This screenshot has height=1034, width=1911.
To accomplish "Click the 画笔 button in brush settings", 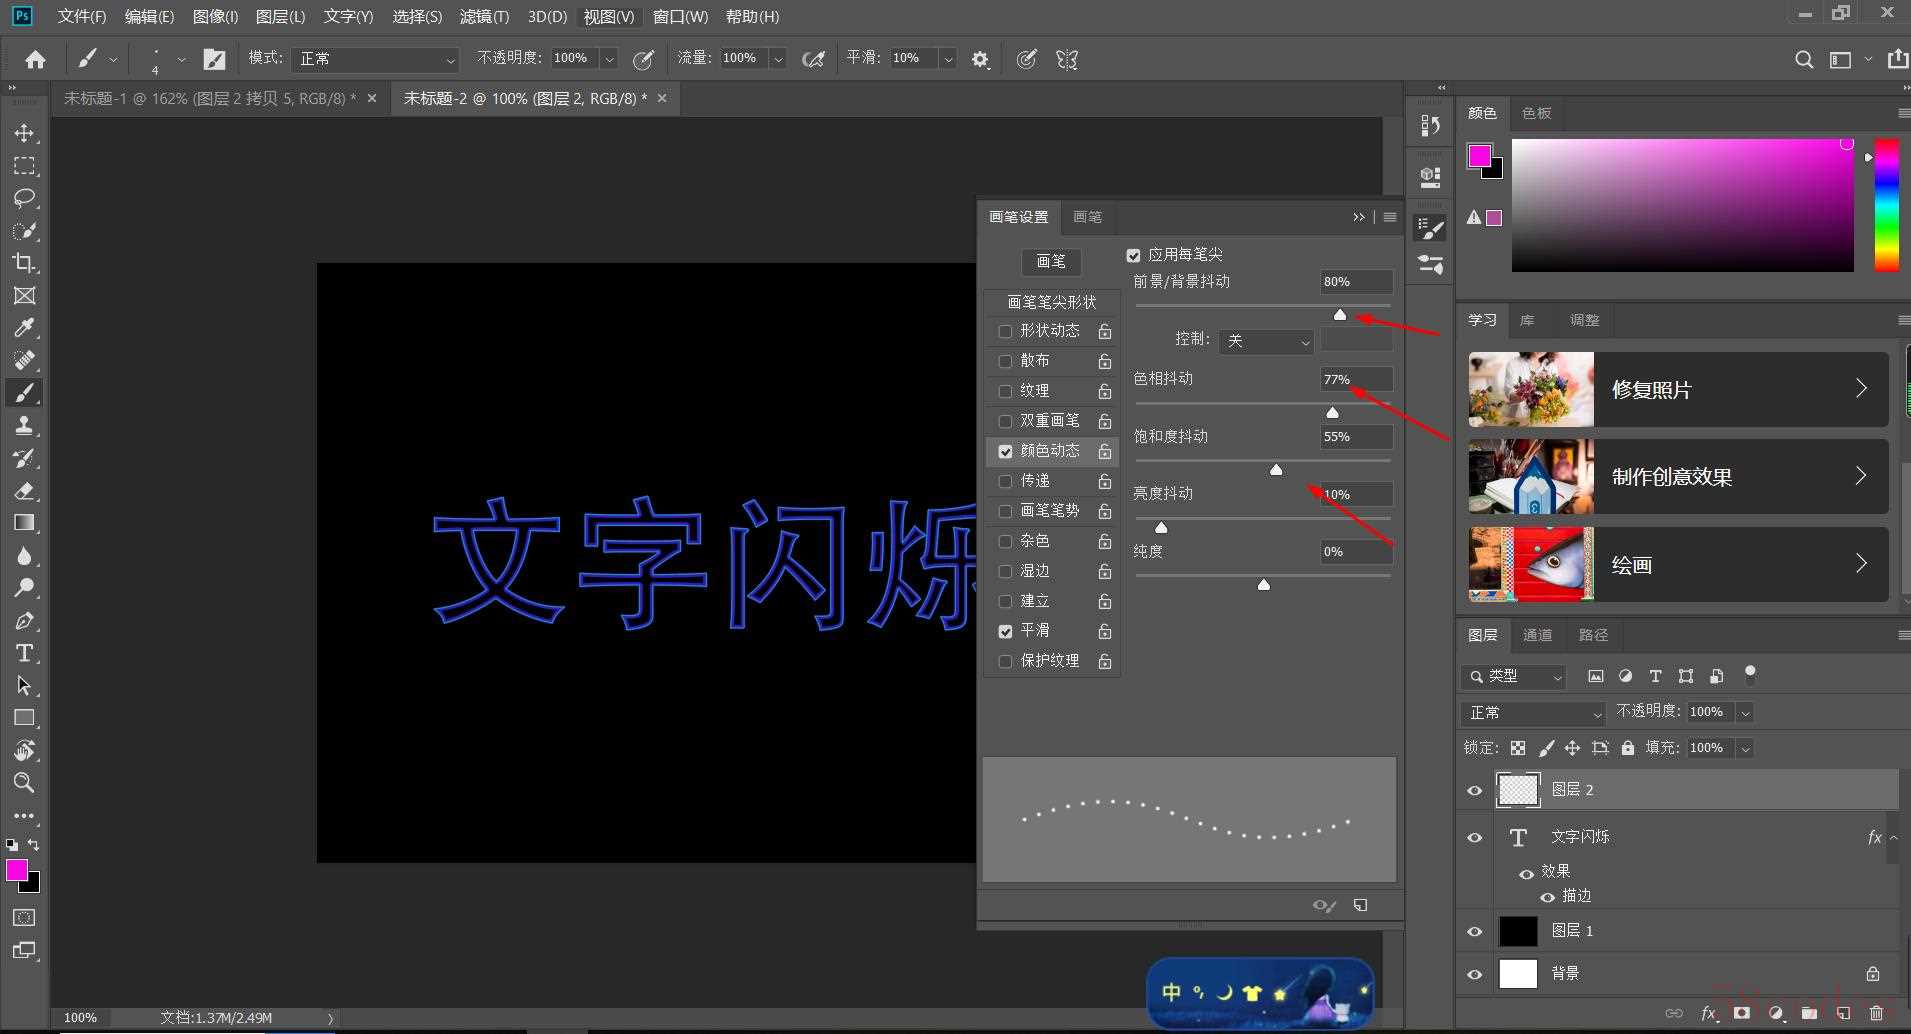I will tap(1050, 261).
